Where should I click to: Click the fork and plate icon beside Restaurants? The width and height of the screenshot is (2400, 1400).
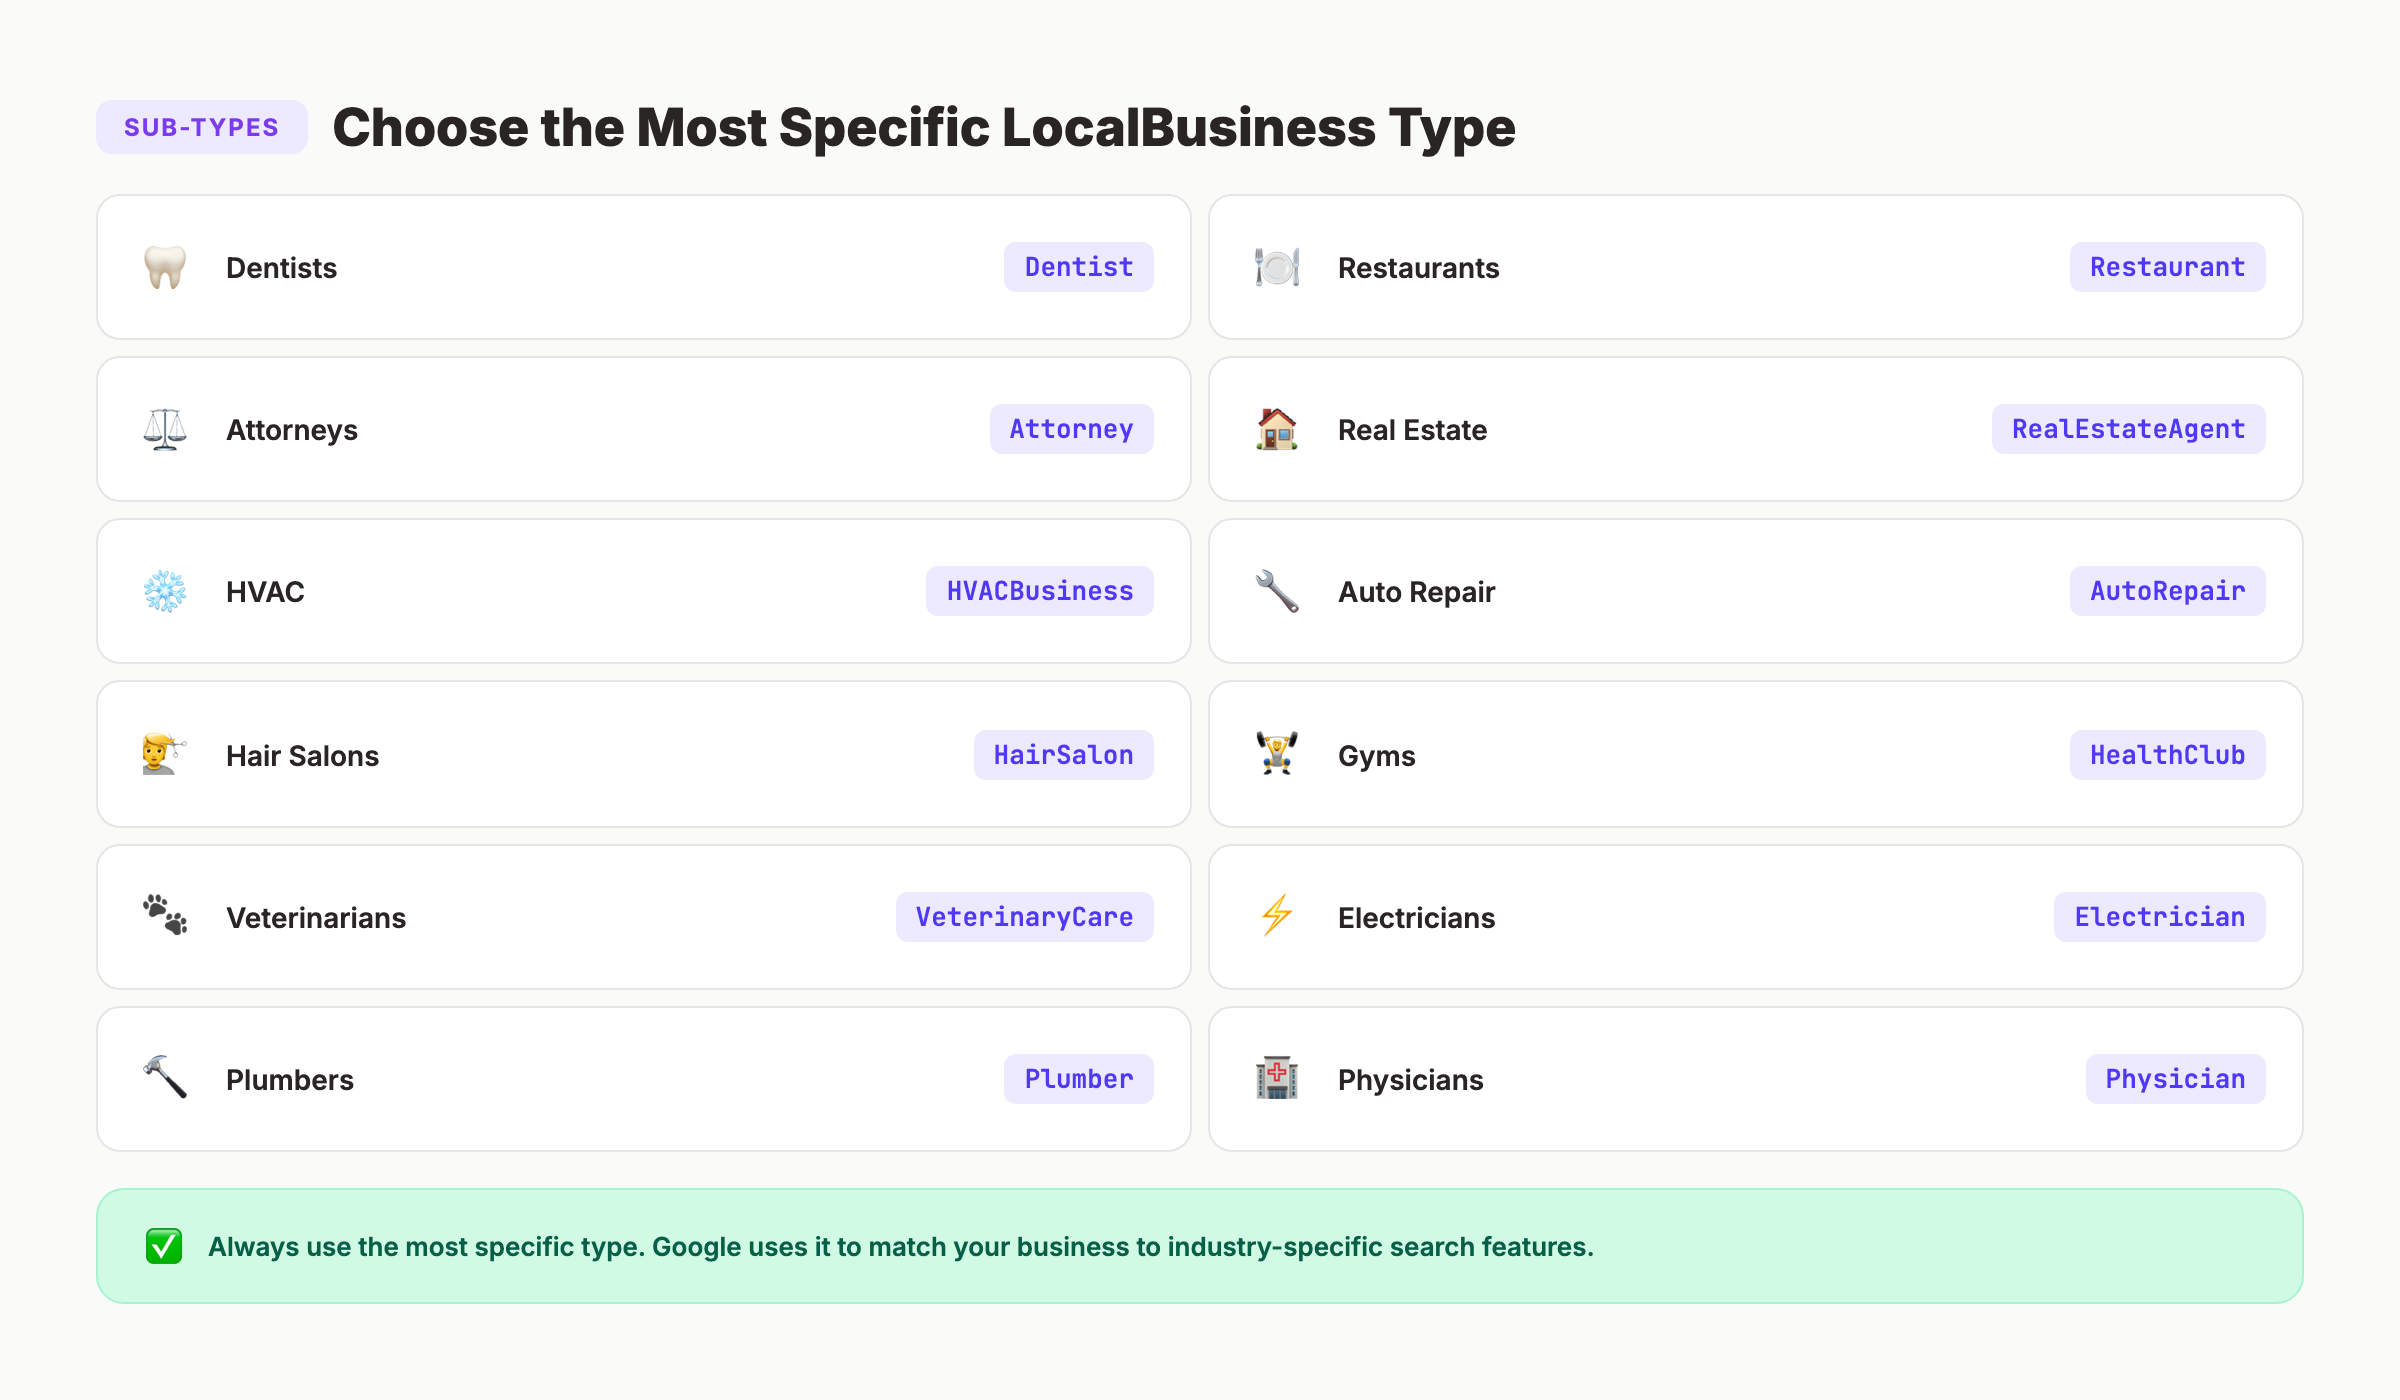pyautogui.click(x=1276, y=267)
